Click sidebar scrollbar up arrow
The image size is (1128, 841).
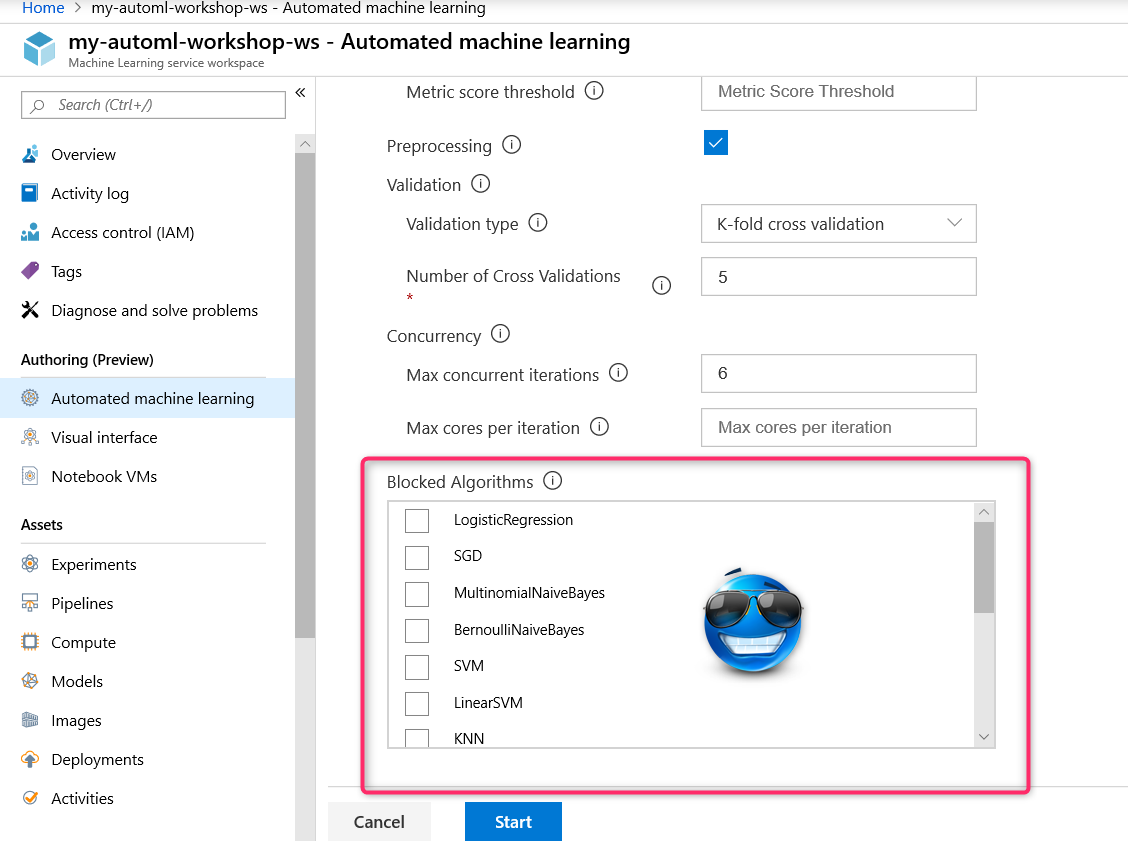(x=305, y=144)
